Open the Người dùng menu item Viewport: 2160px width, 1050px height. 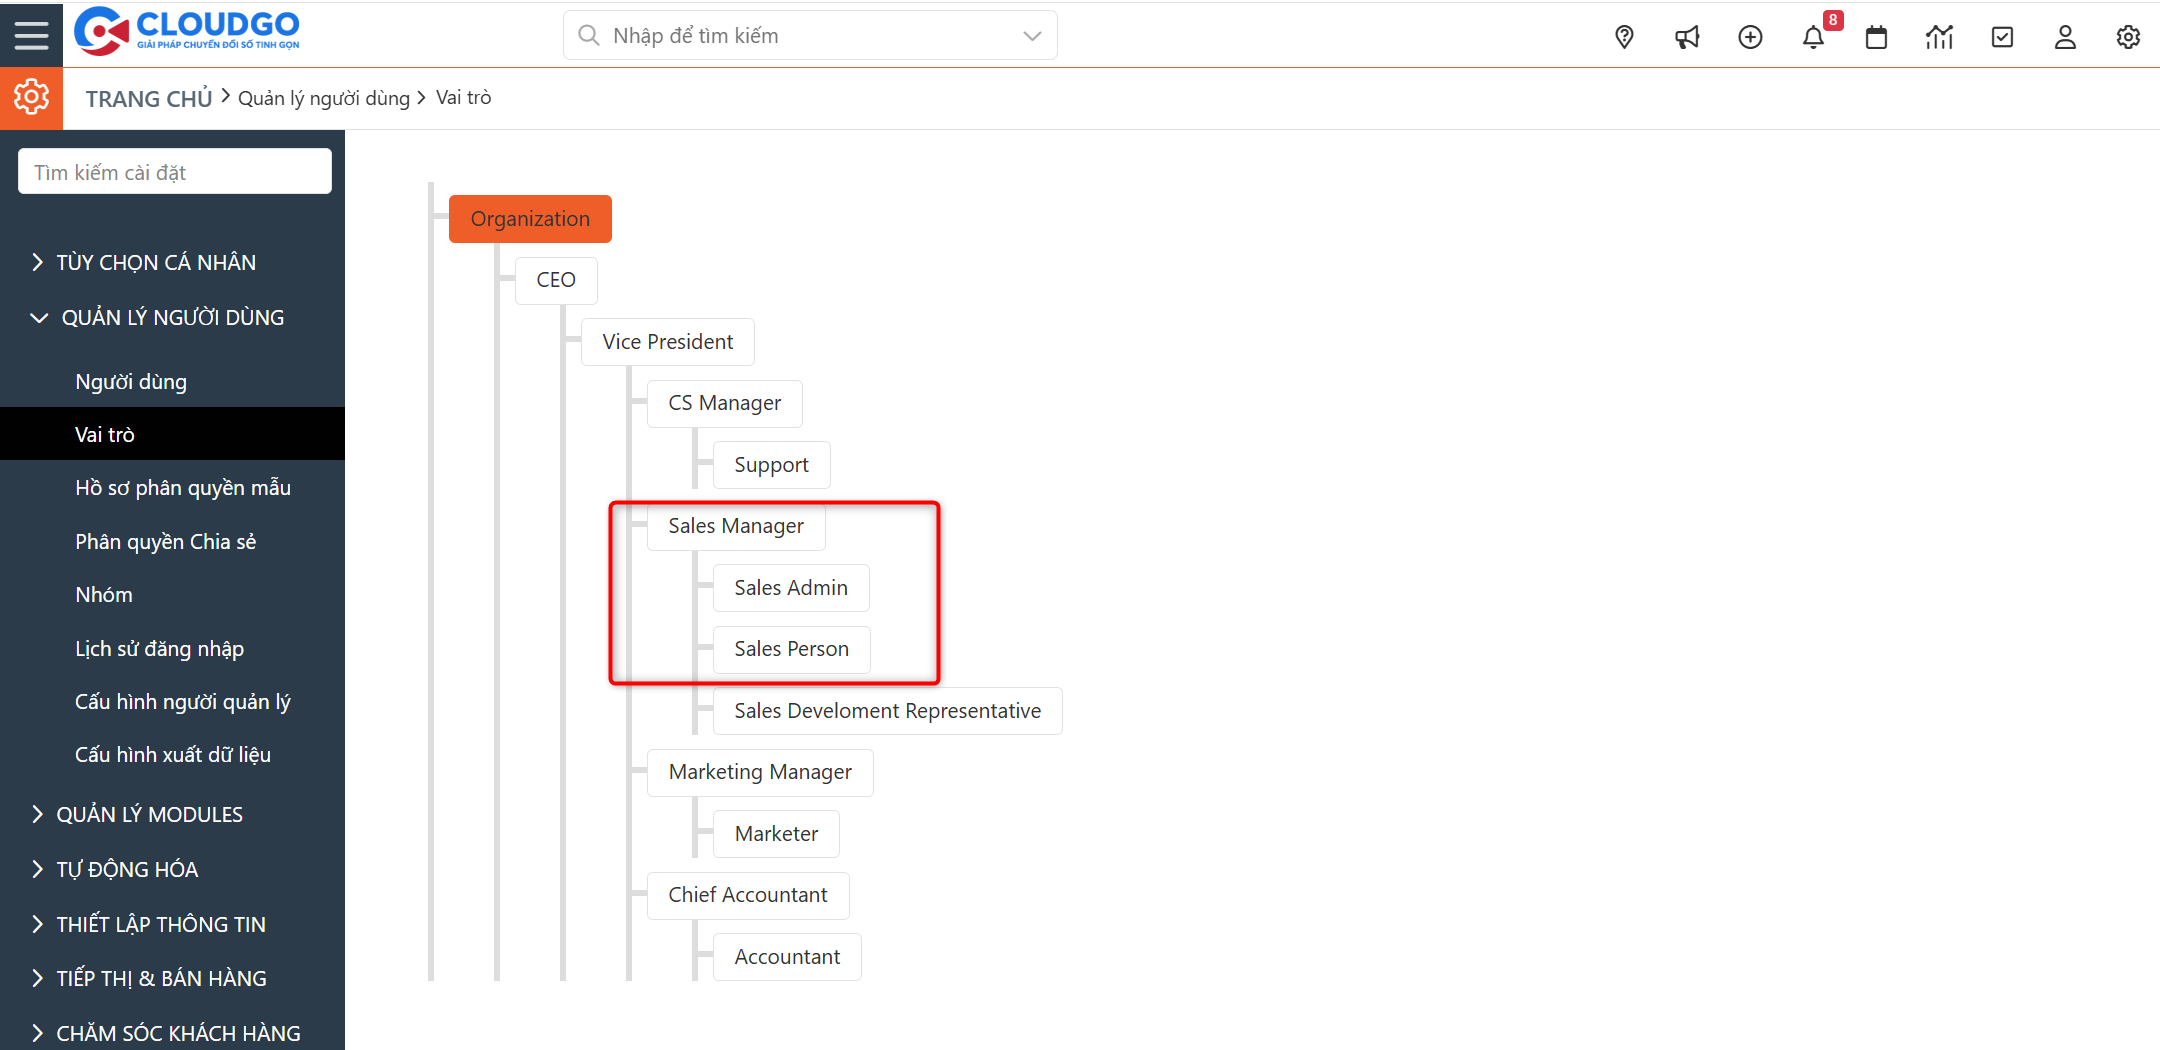click(x=130, y=381)
